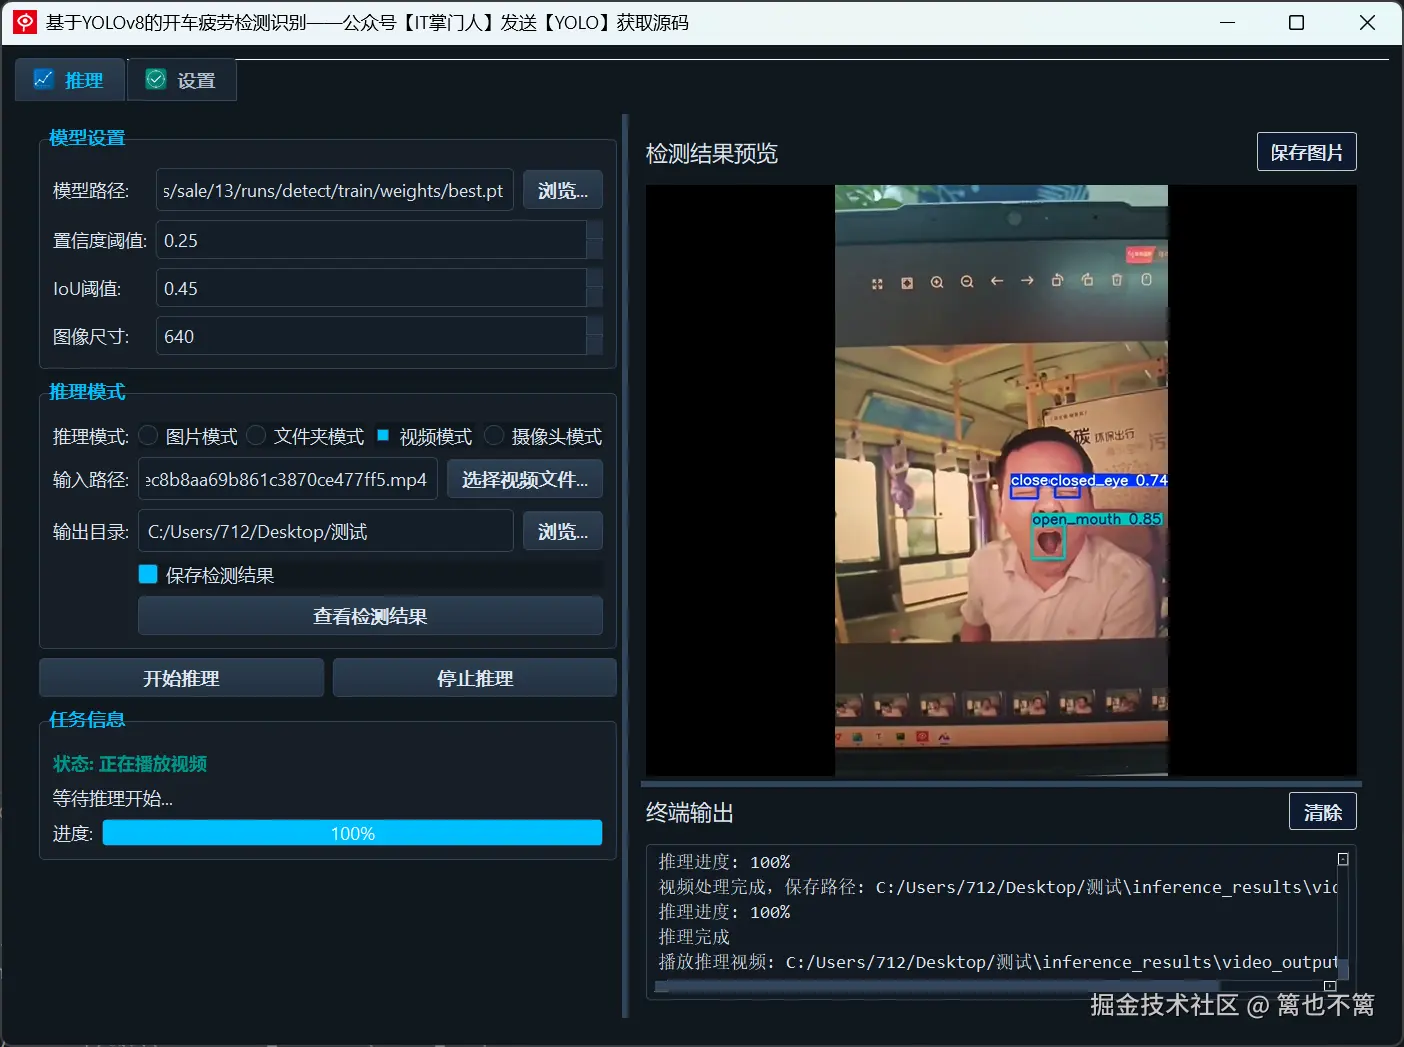This screenshot has height=1047, width=1404.
Task: Click the 状态: 正在播放视频 status text
Action: coord(130,763)
